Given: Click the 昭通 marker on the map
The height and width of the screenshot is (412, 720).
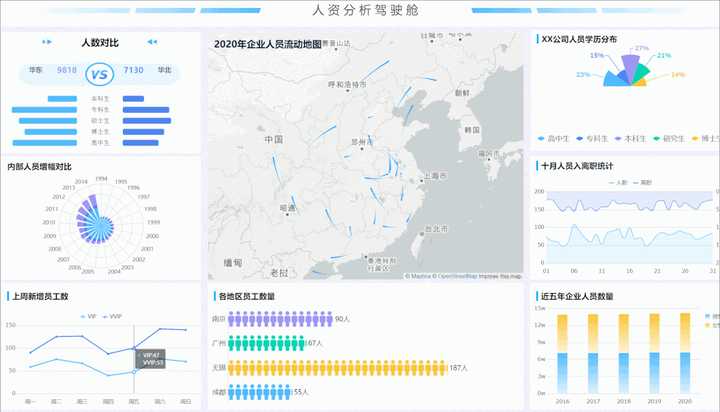Looking at the screenshot, I should point(288,214).
